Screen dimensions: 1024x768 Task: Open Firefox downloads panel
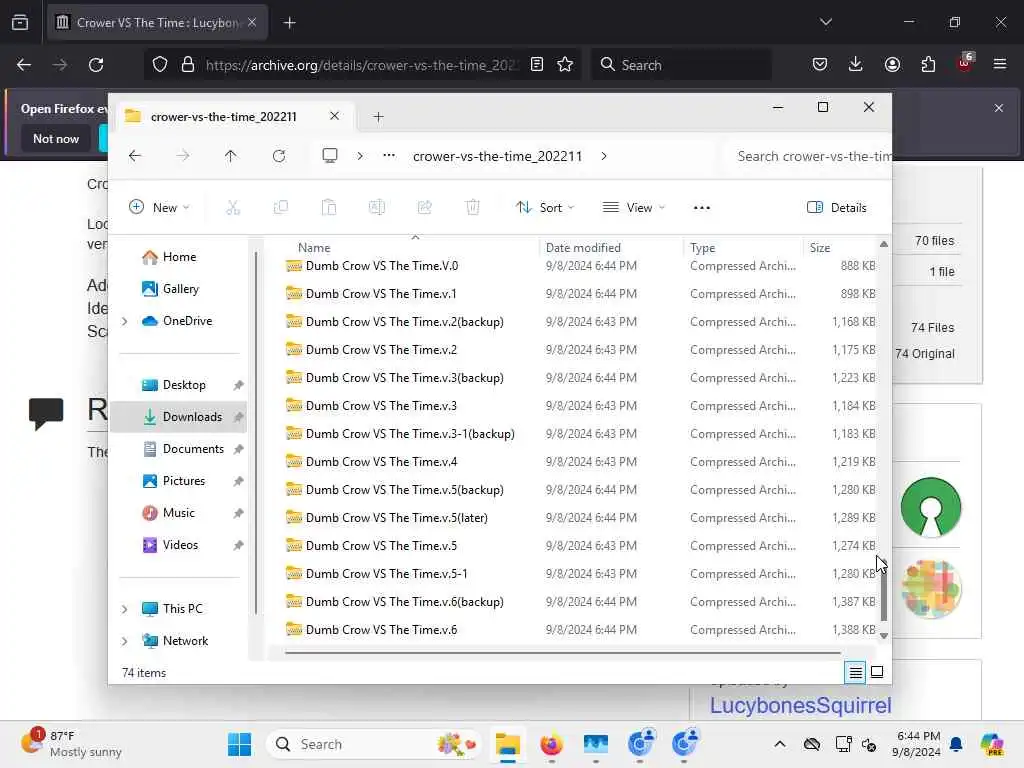[x=856, y=65]
